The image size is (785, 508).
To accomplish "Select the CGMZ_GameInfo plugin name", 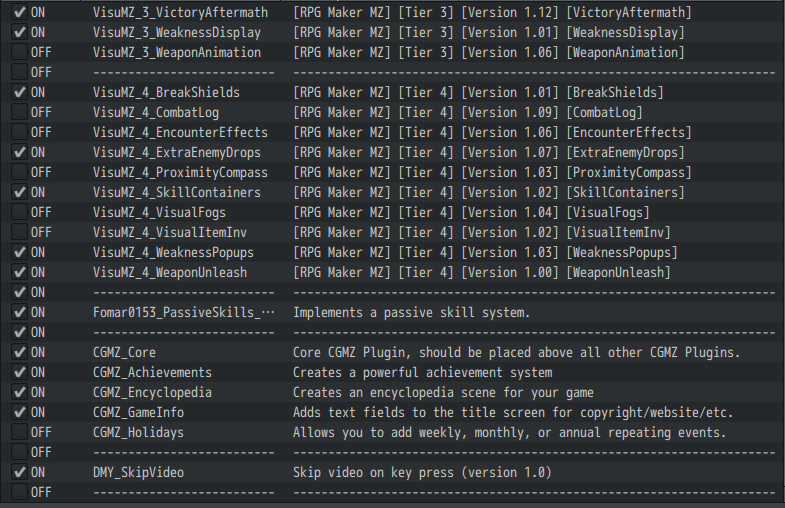I will point(138,413).
